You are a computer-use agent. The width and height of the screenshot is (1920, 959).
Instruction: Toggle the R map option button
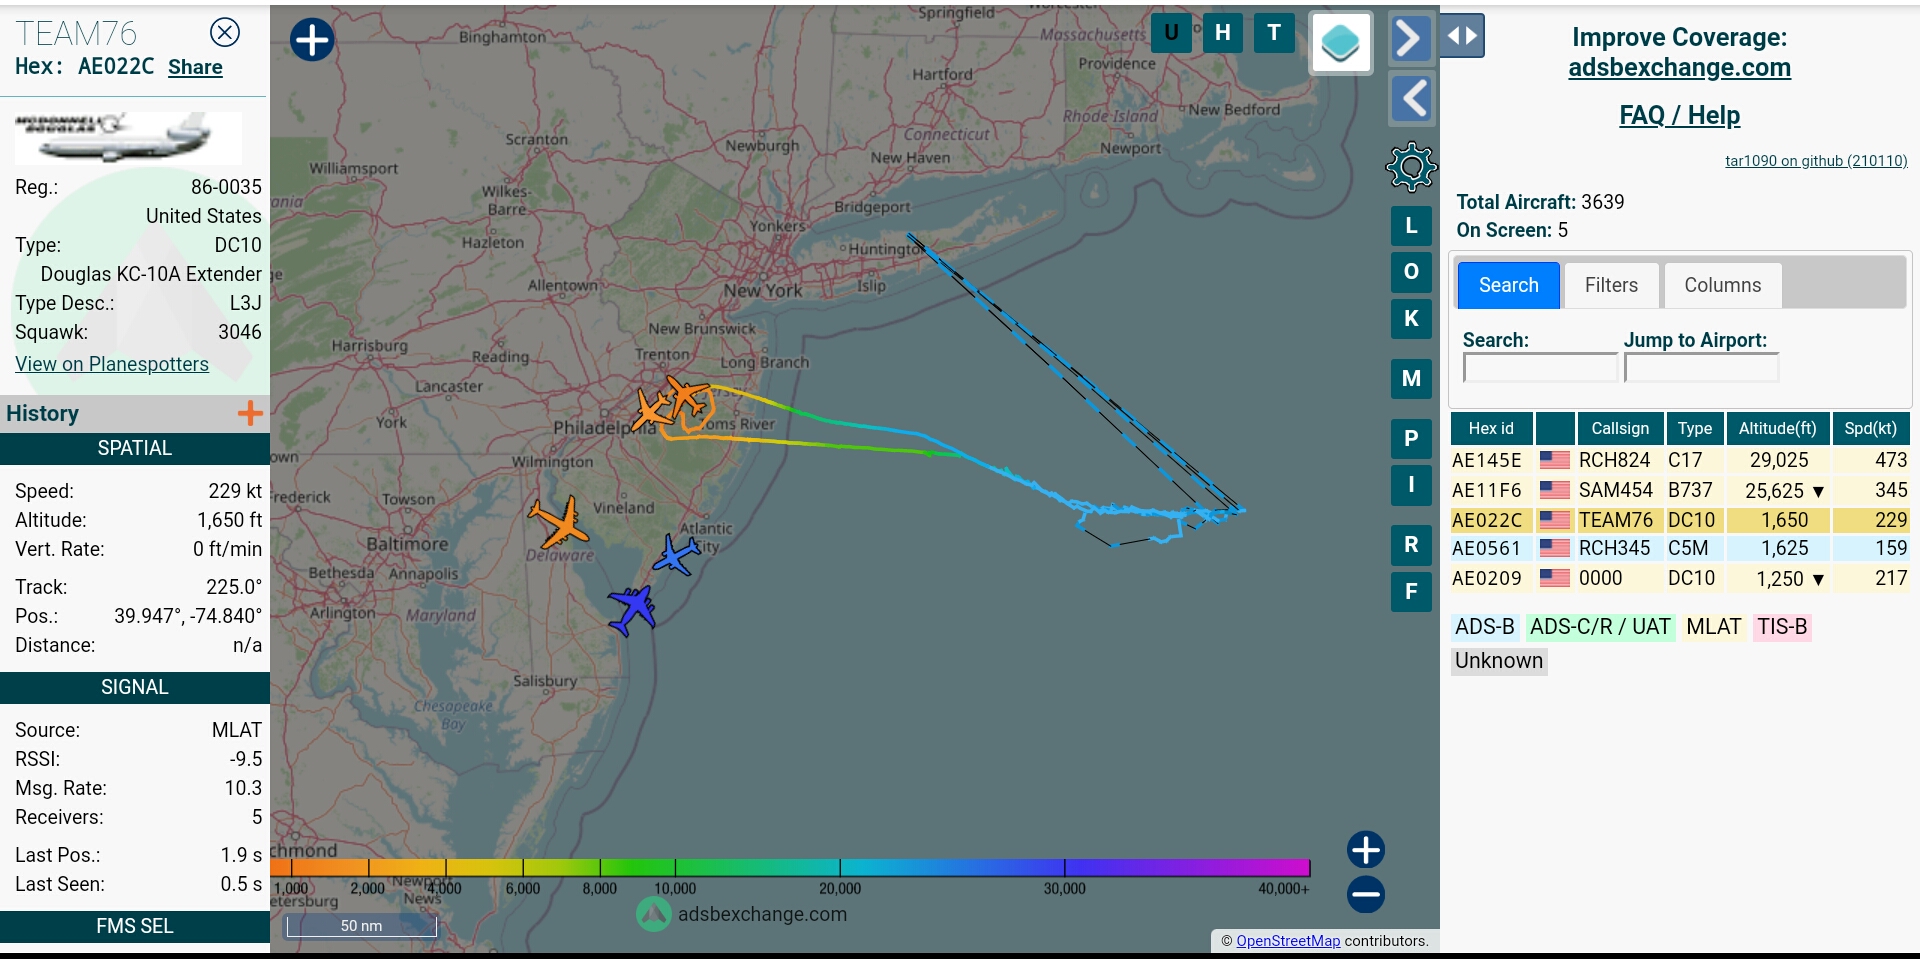[x=1411, y=544]
